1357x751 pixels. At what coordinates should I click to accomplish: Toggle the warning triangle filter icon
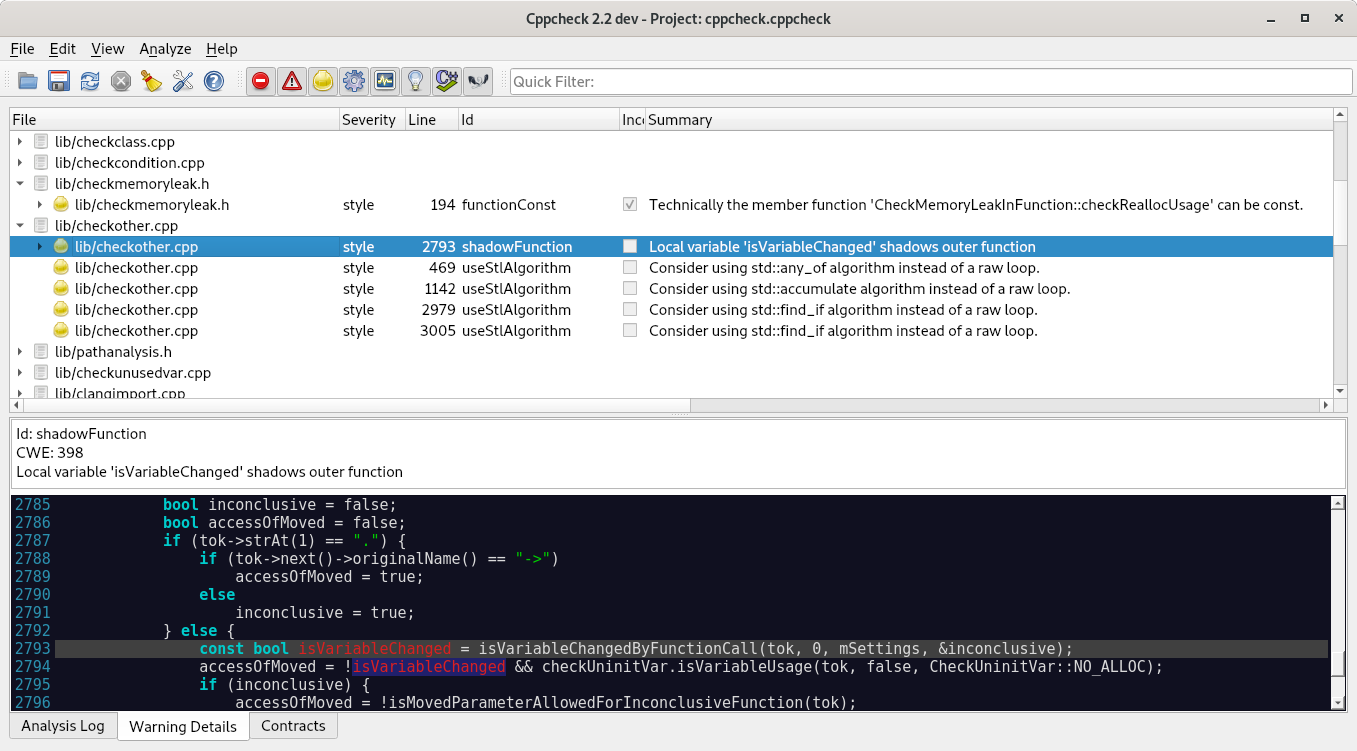292,82
